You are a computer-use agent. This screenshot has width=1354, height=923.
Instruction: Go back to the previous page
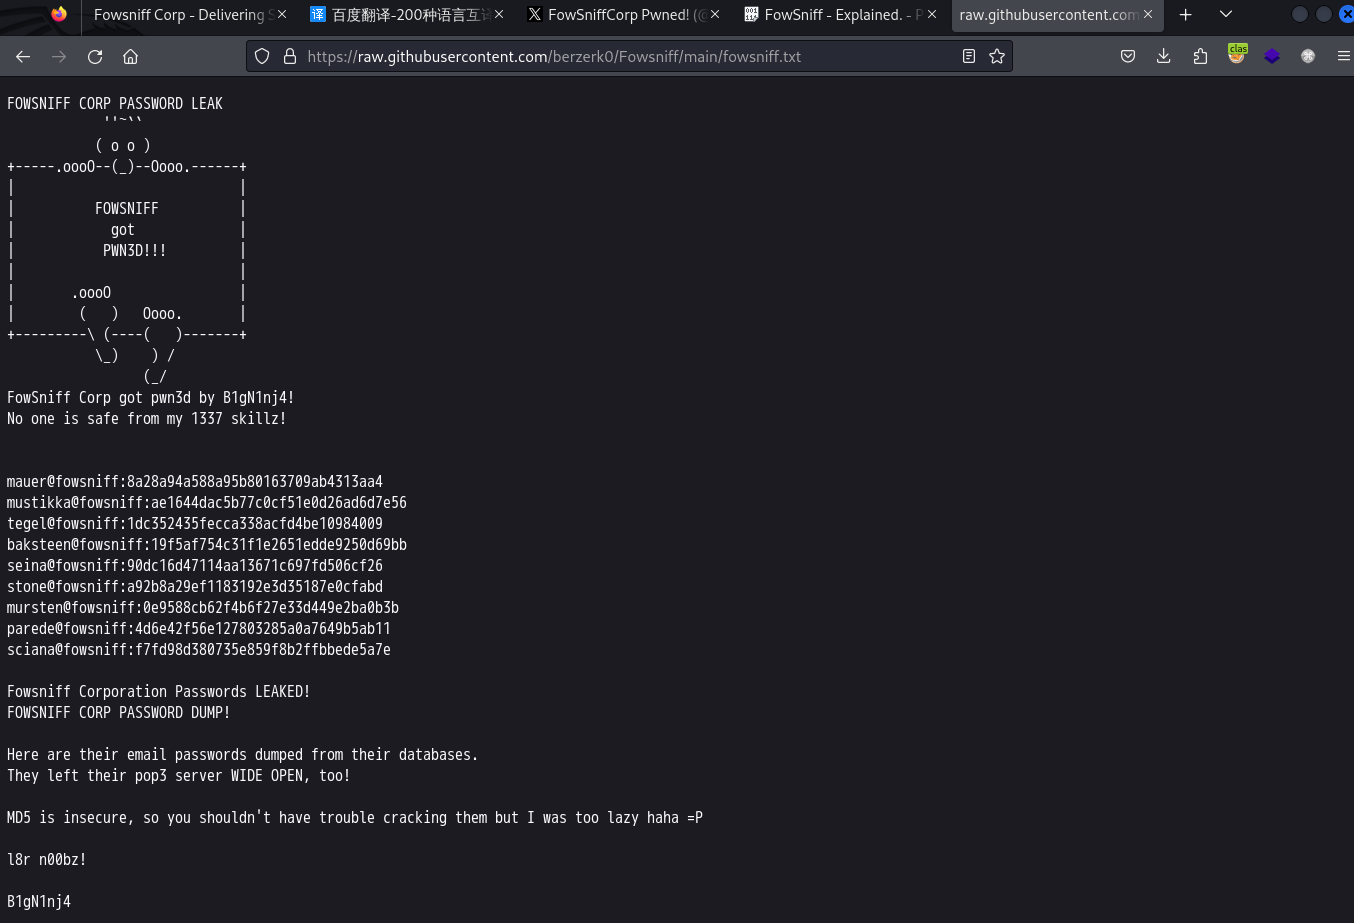[x=23, y=57]
